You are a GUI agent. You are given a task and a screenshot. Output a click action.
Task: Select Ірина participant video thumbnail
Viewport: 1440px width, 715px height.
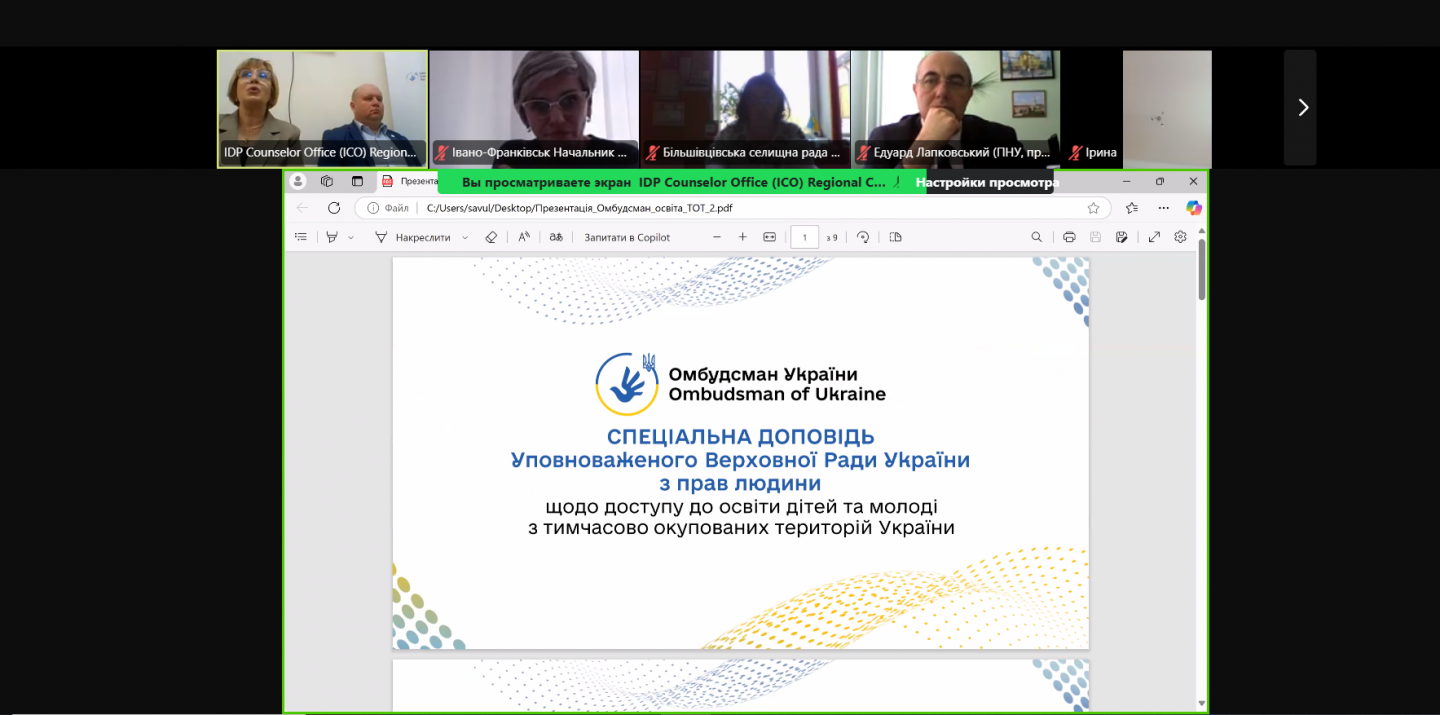tap(1138, 108)
